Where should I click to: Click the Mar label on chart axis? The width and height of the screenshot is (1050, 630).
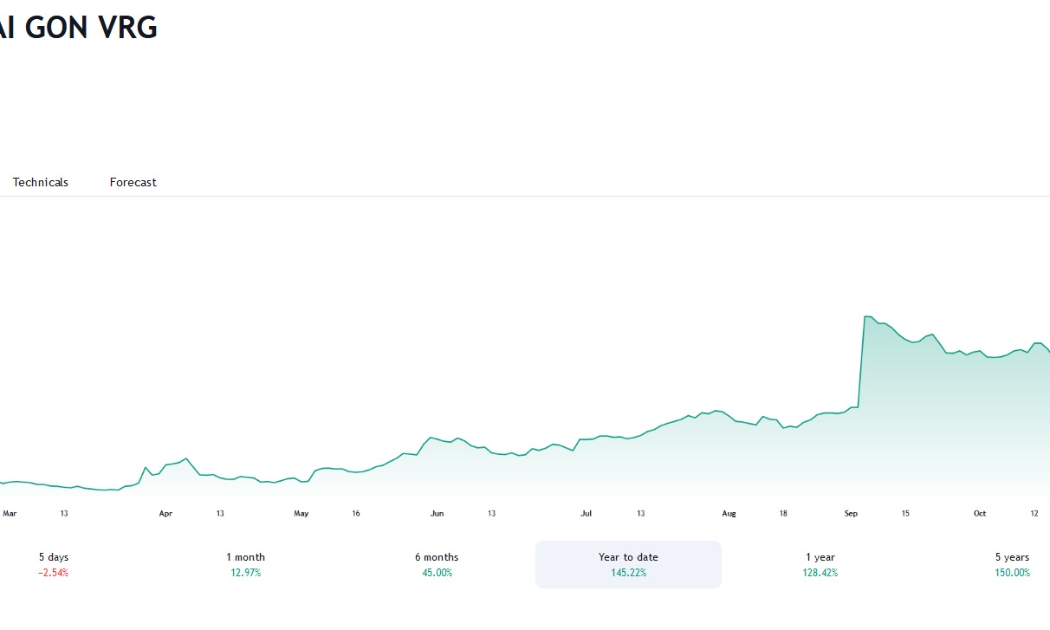click(9, 514)
